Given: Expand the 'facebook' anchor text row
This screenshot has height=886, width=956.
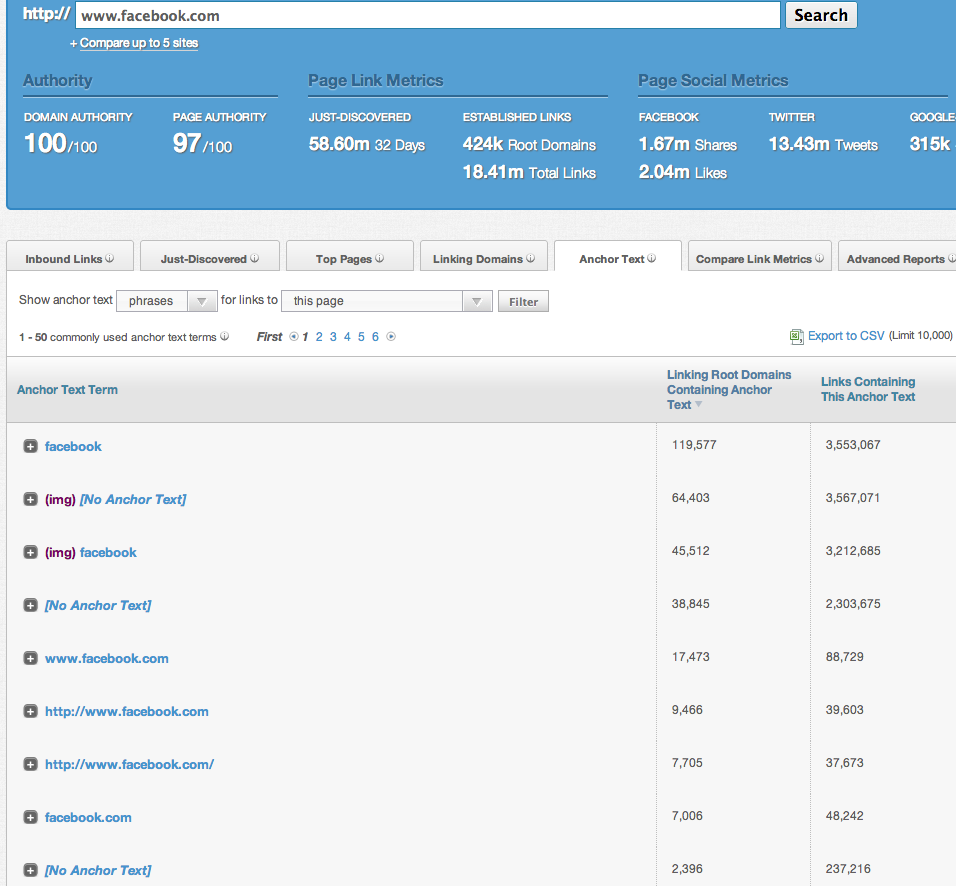Looking at the screenshot, I should [30, 446].
